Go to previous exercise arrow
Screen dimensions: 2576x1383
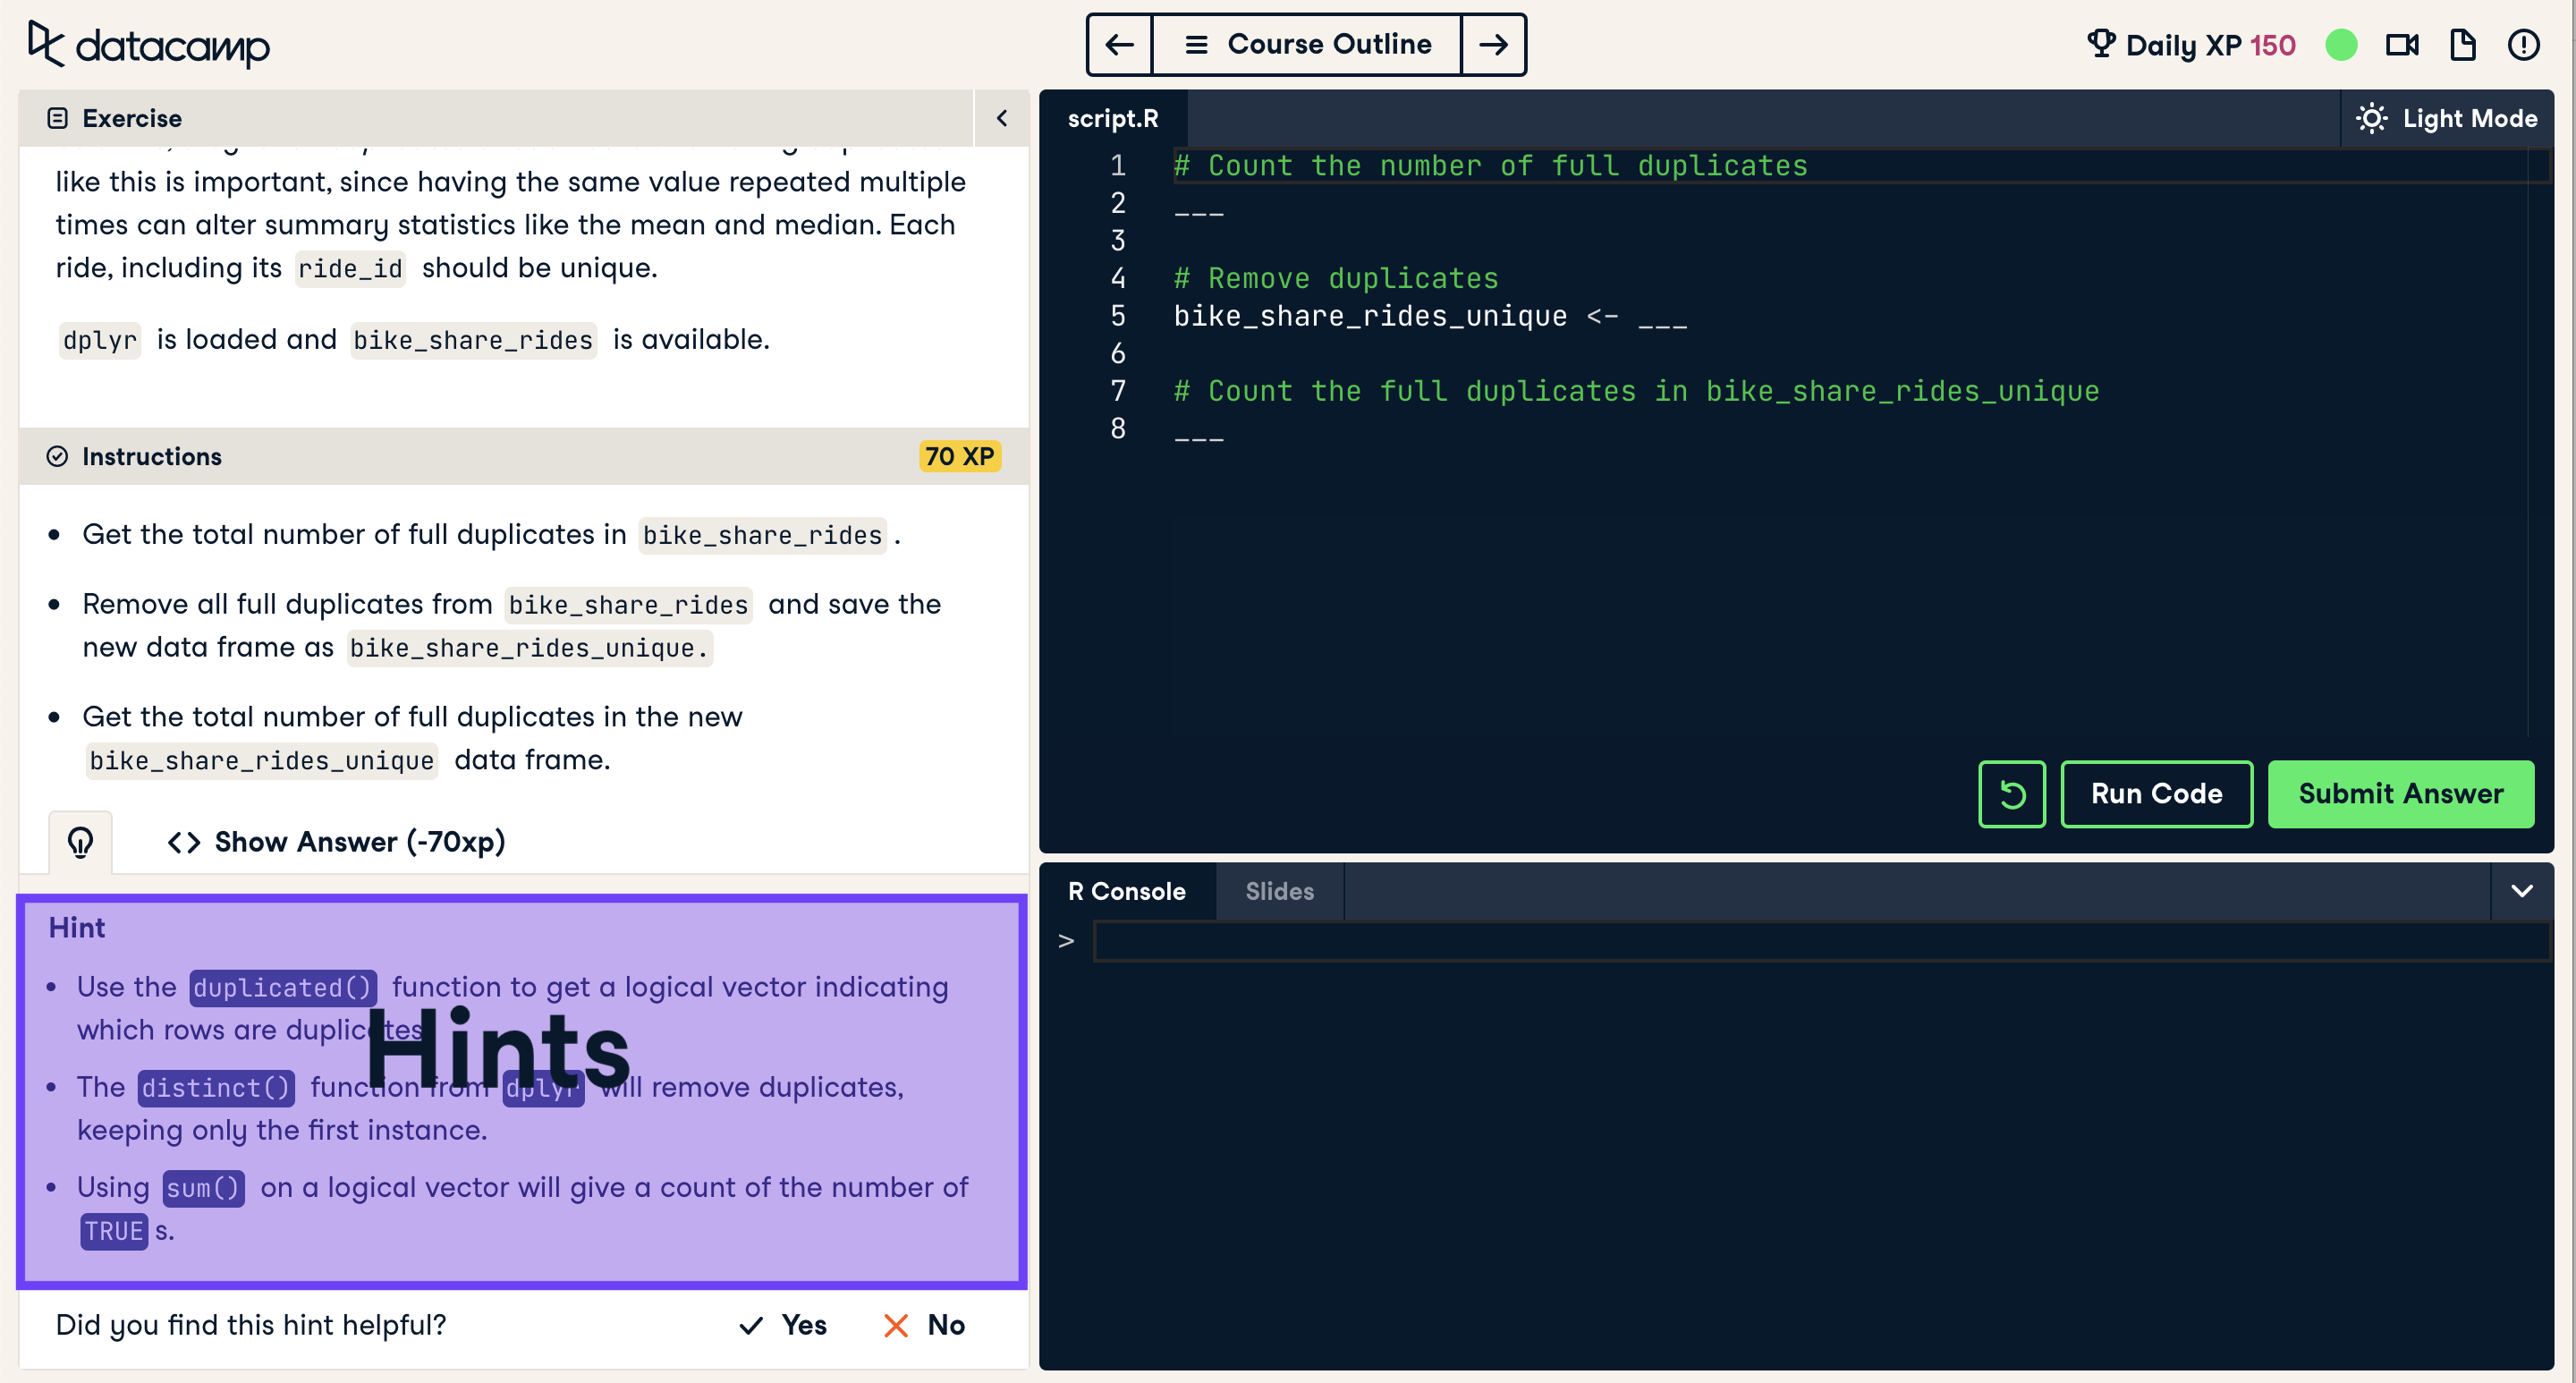click(1119, 44)
